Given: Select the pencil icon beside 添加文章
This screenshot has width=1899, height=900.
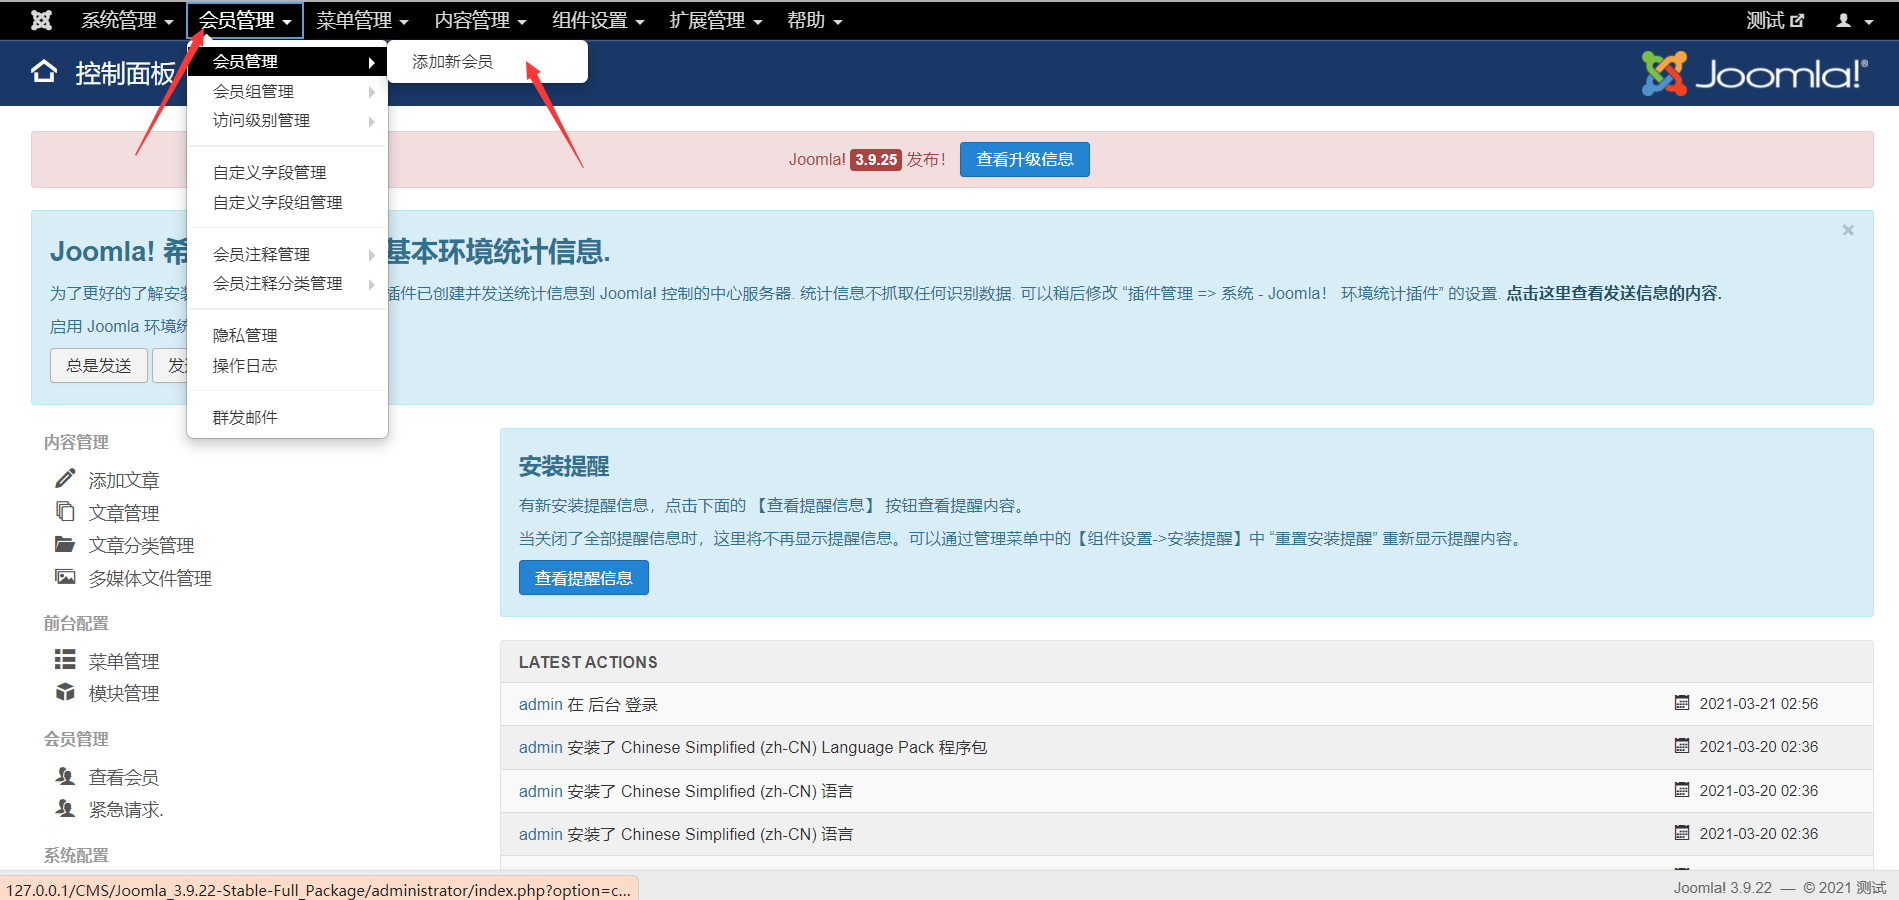Looking at the screenshot, I should (x=65, y=478).
